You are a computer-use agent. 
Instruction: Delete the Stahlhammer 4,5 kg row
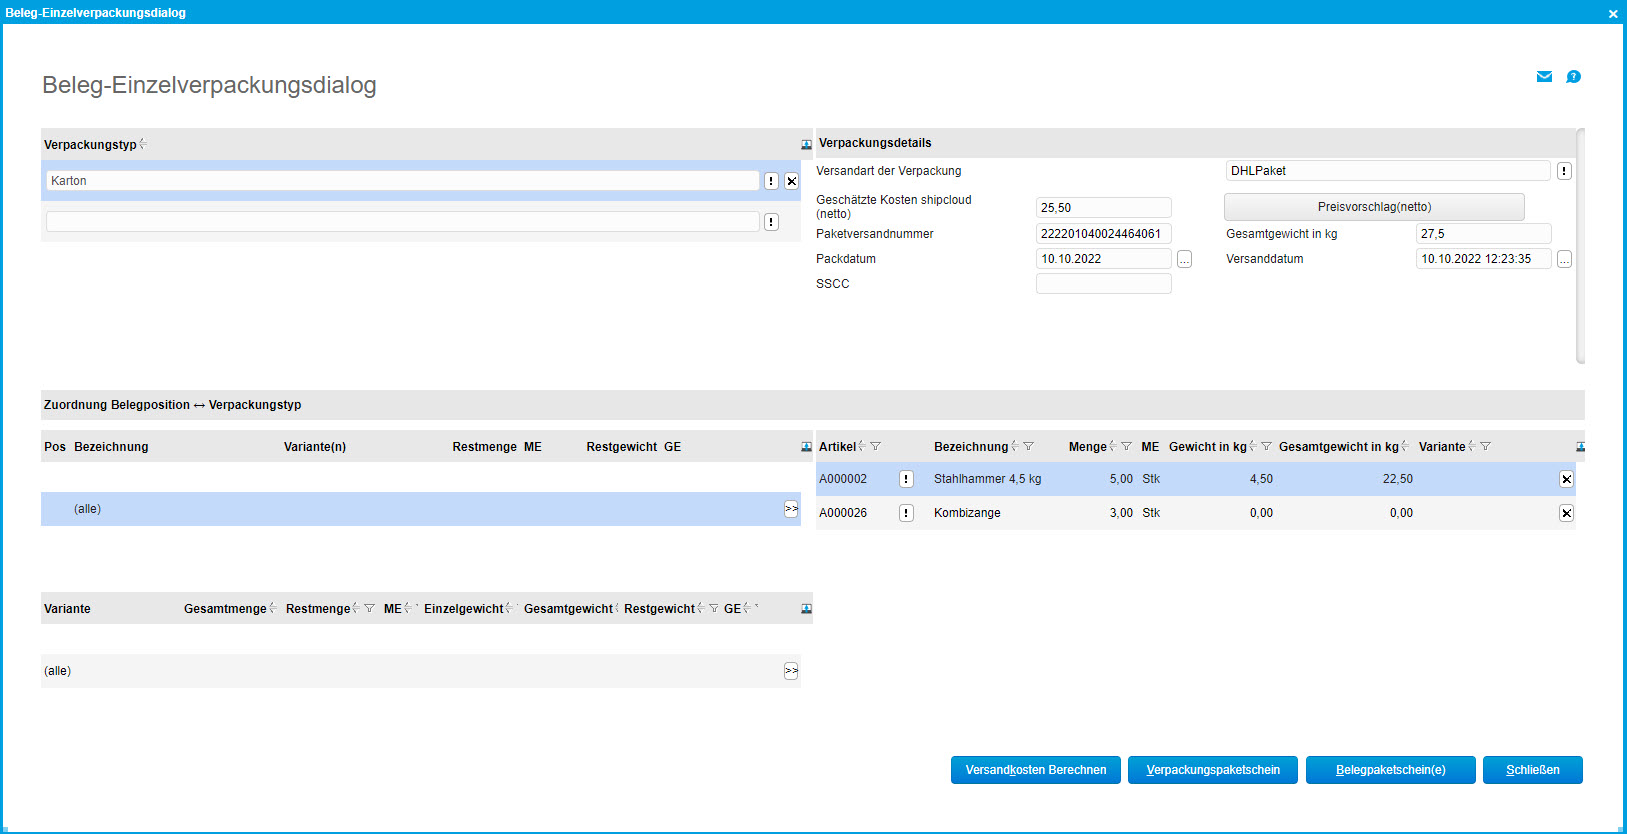click(1566, 479)
